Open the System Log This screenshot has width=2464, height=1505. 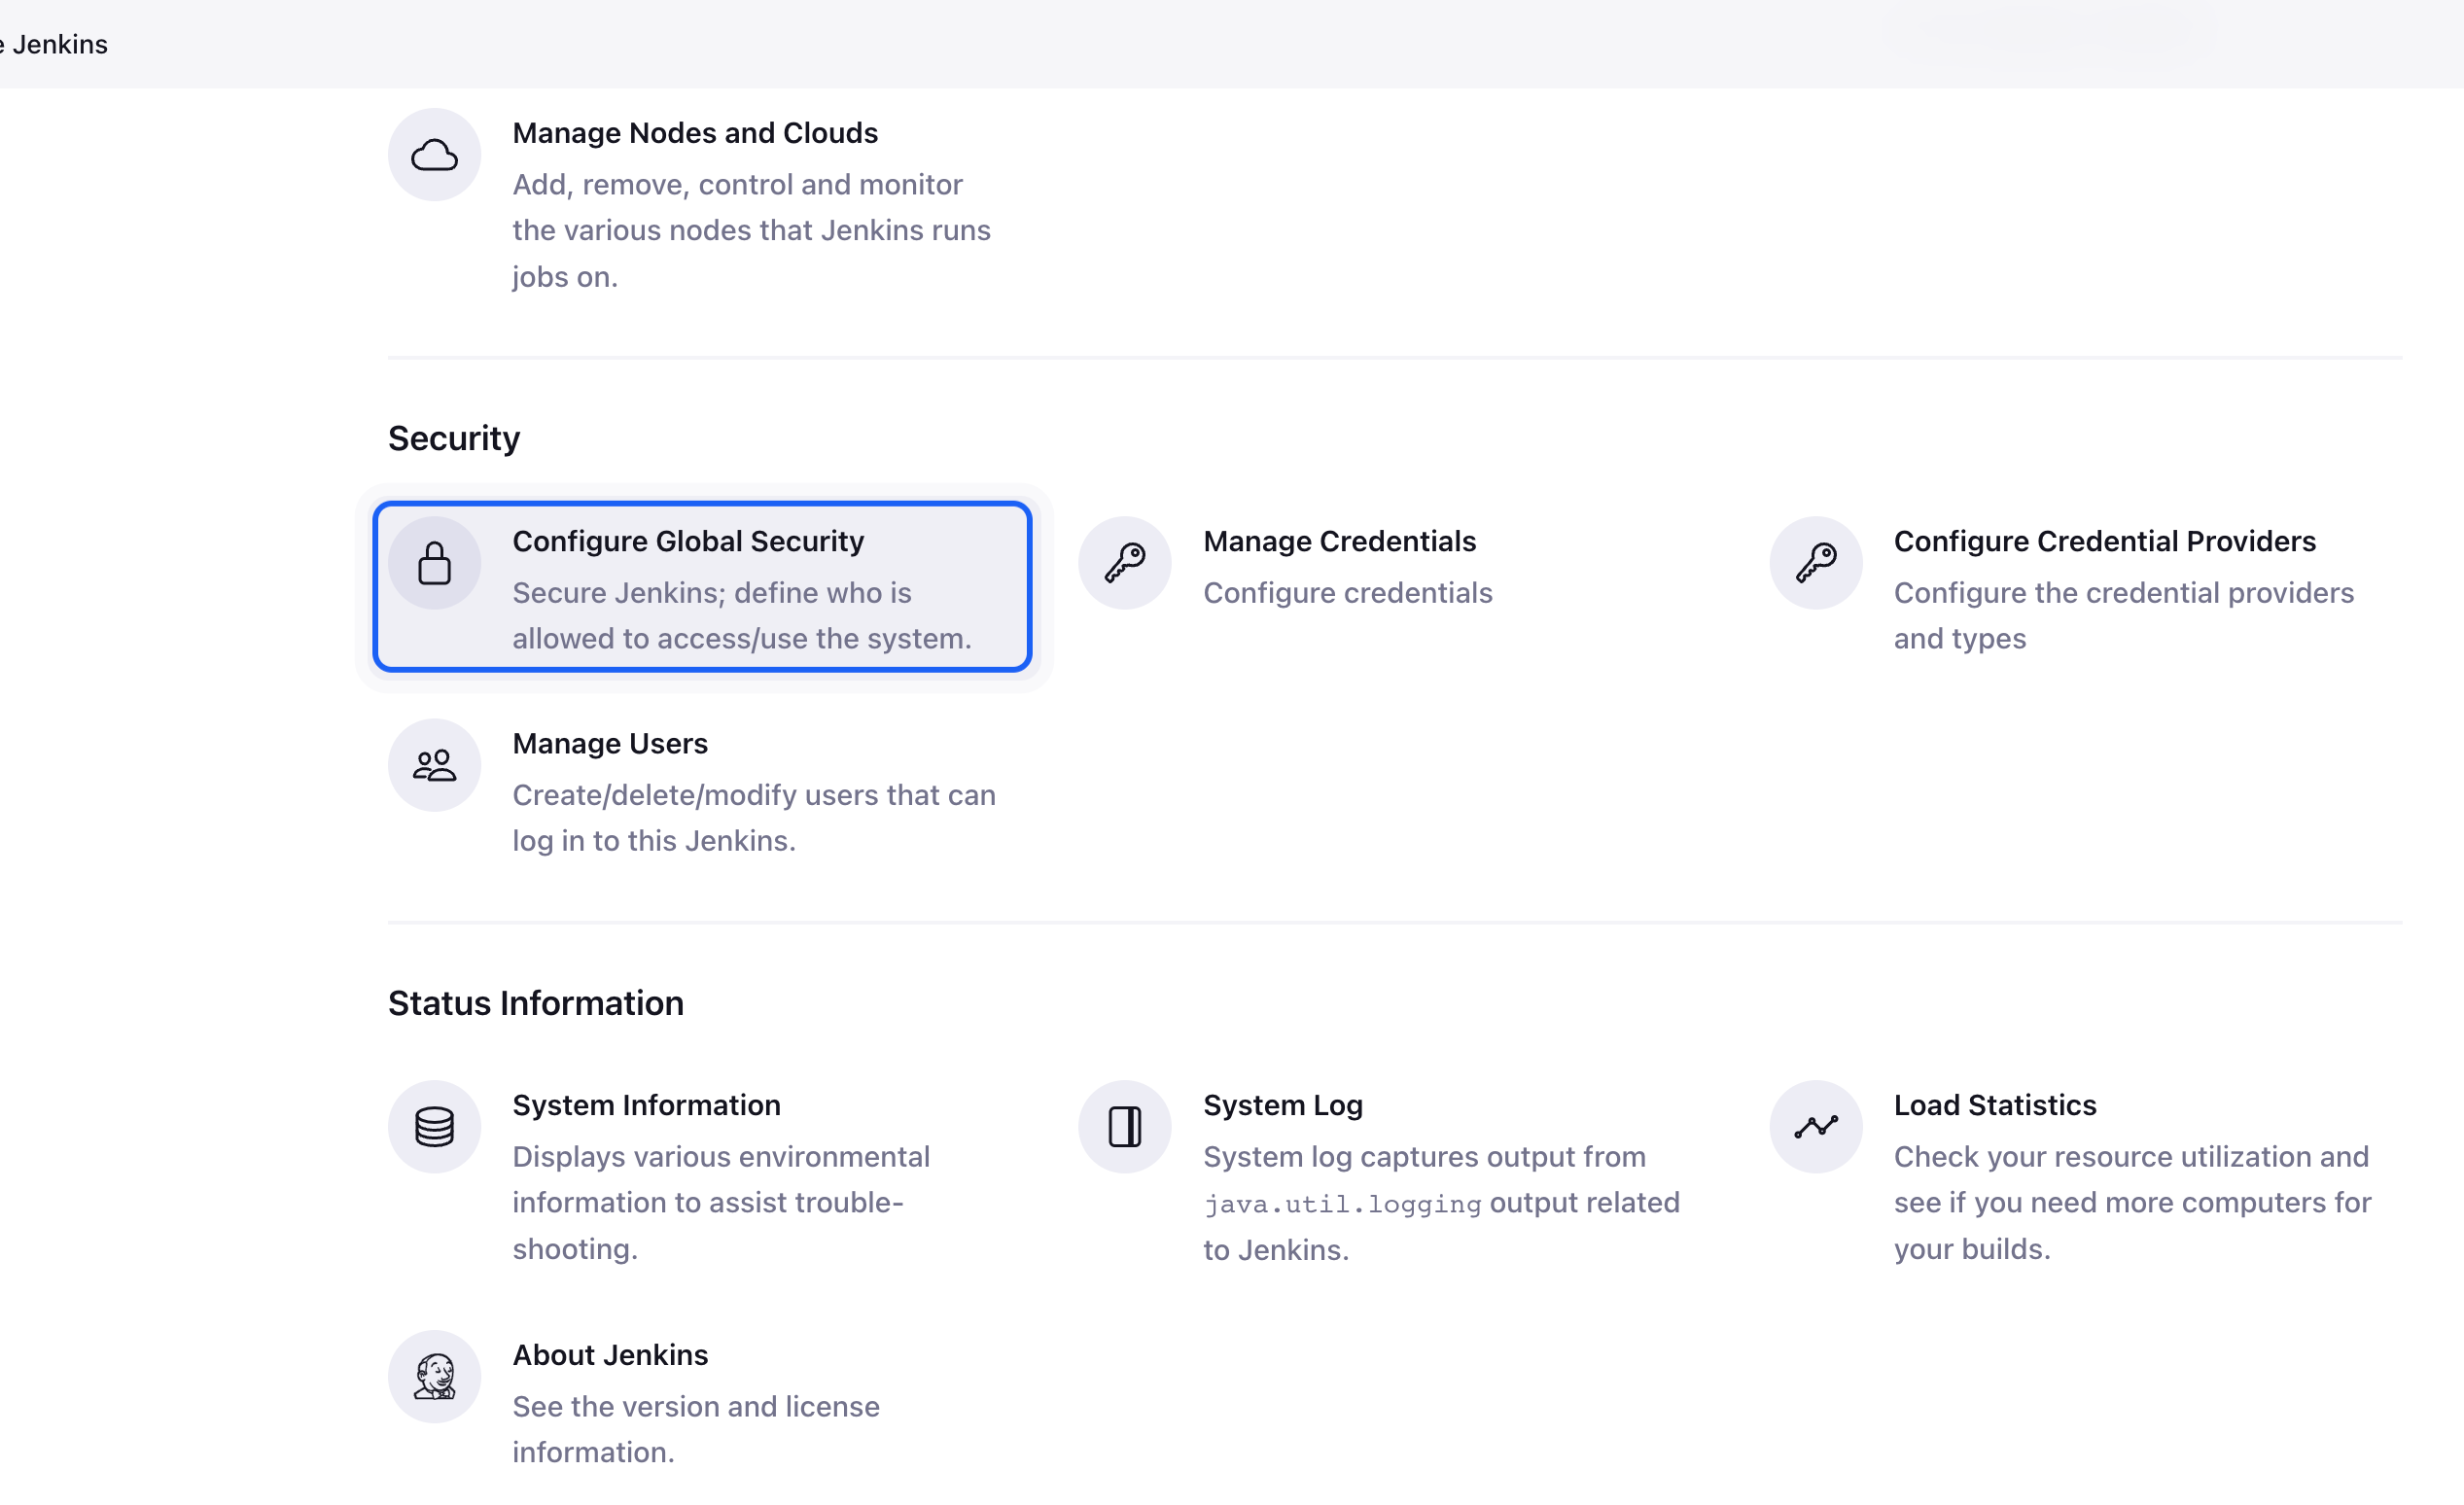point(1282,1105)
